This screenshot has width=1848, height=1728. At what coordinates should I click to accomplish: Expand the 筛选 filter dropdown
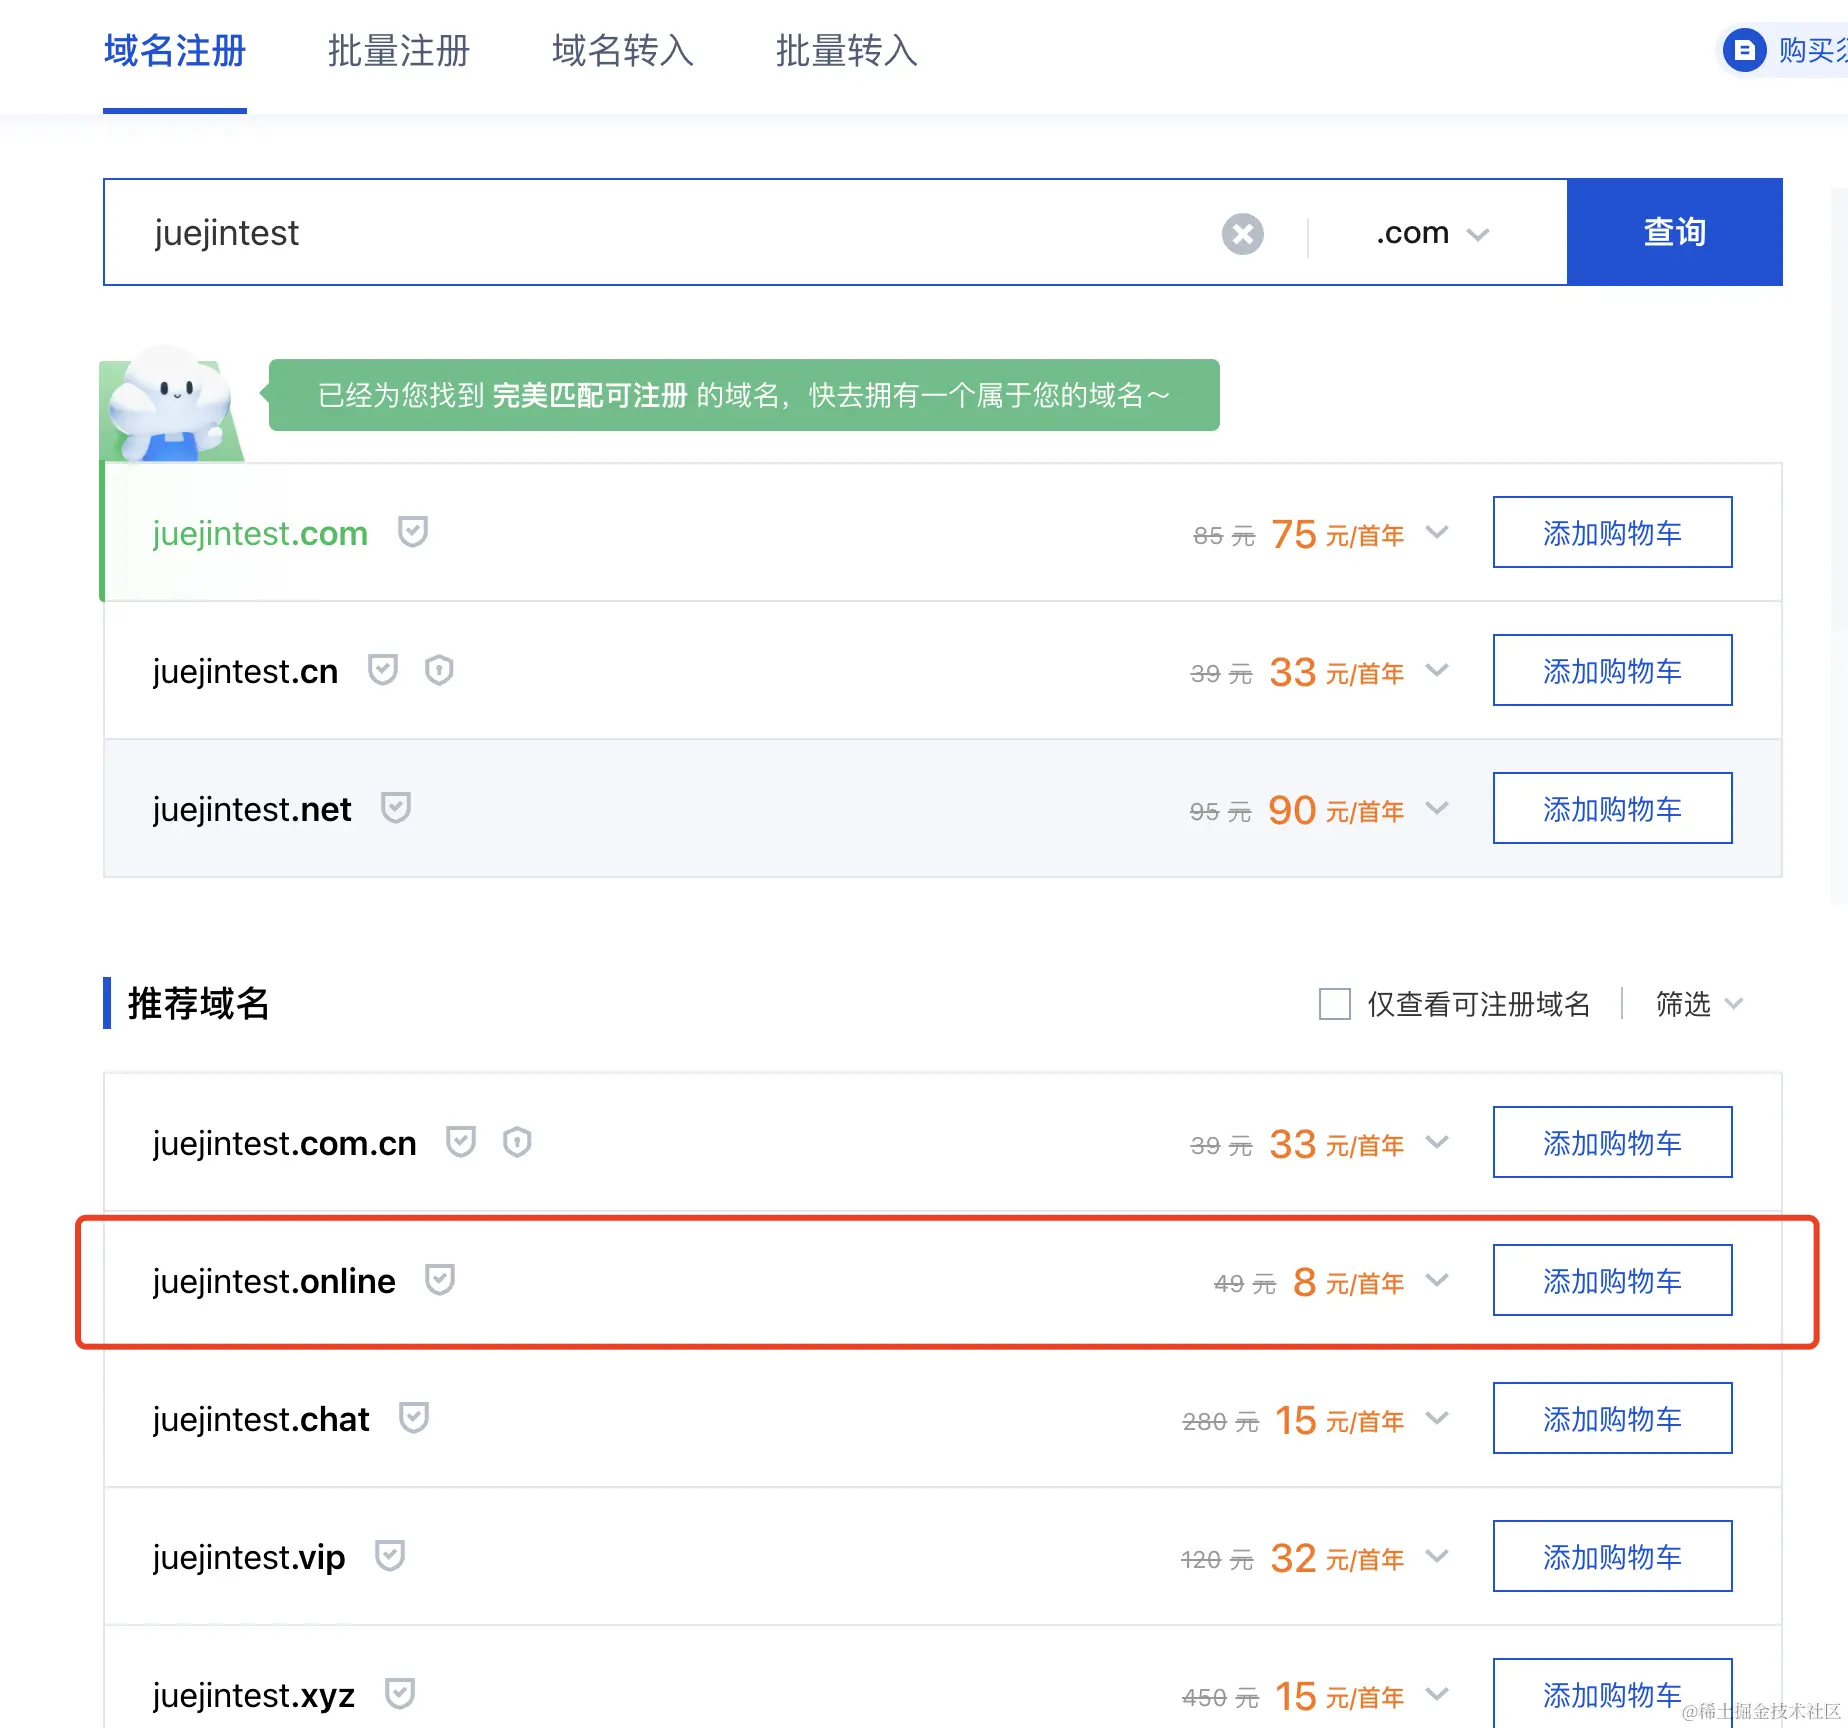point(1698,1003)
